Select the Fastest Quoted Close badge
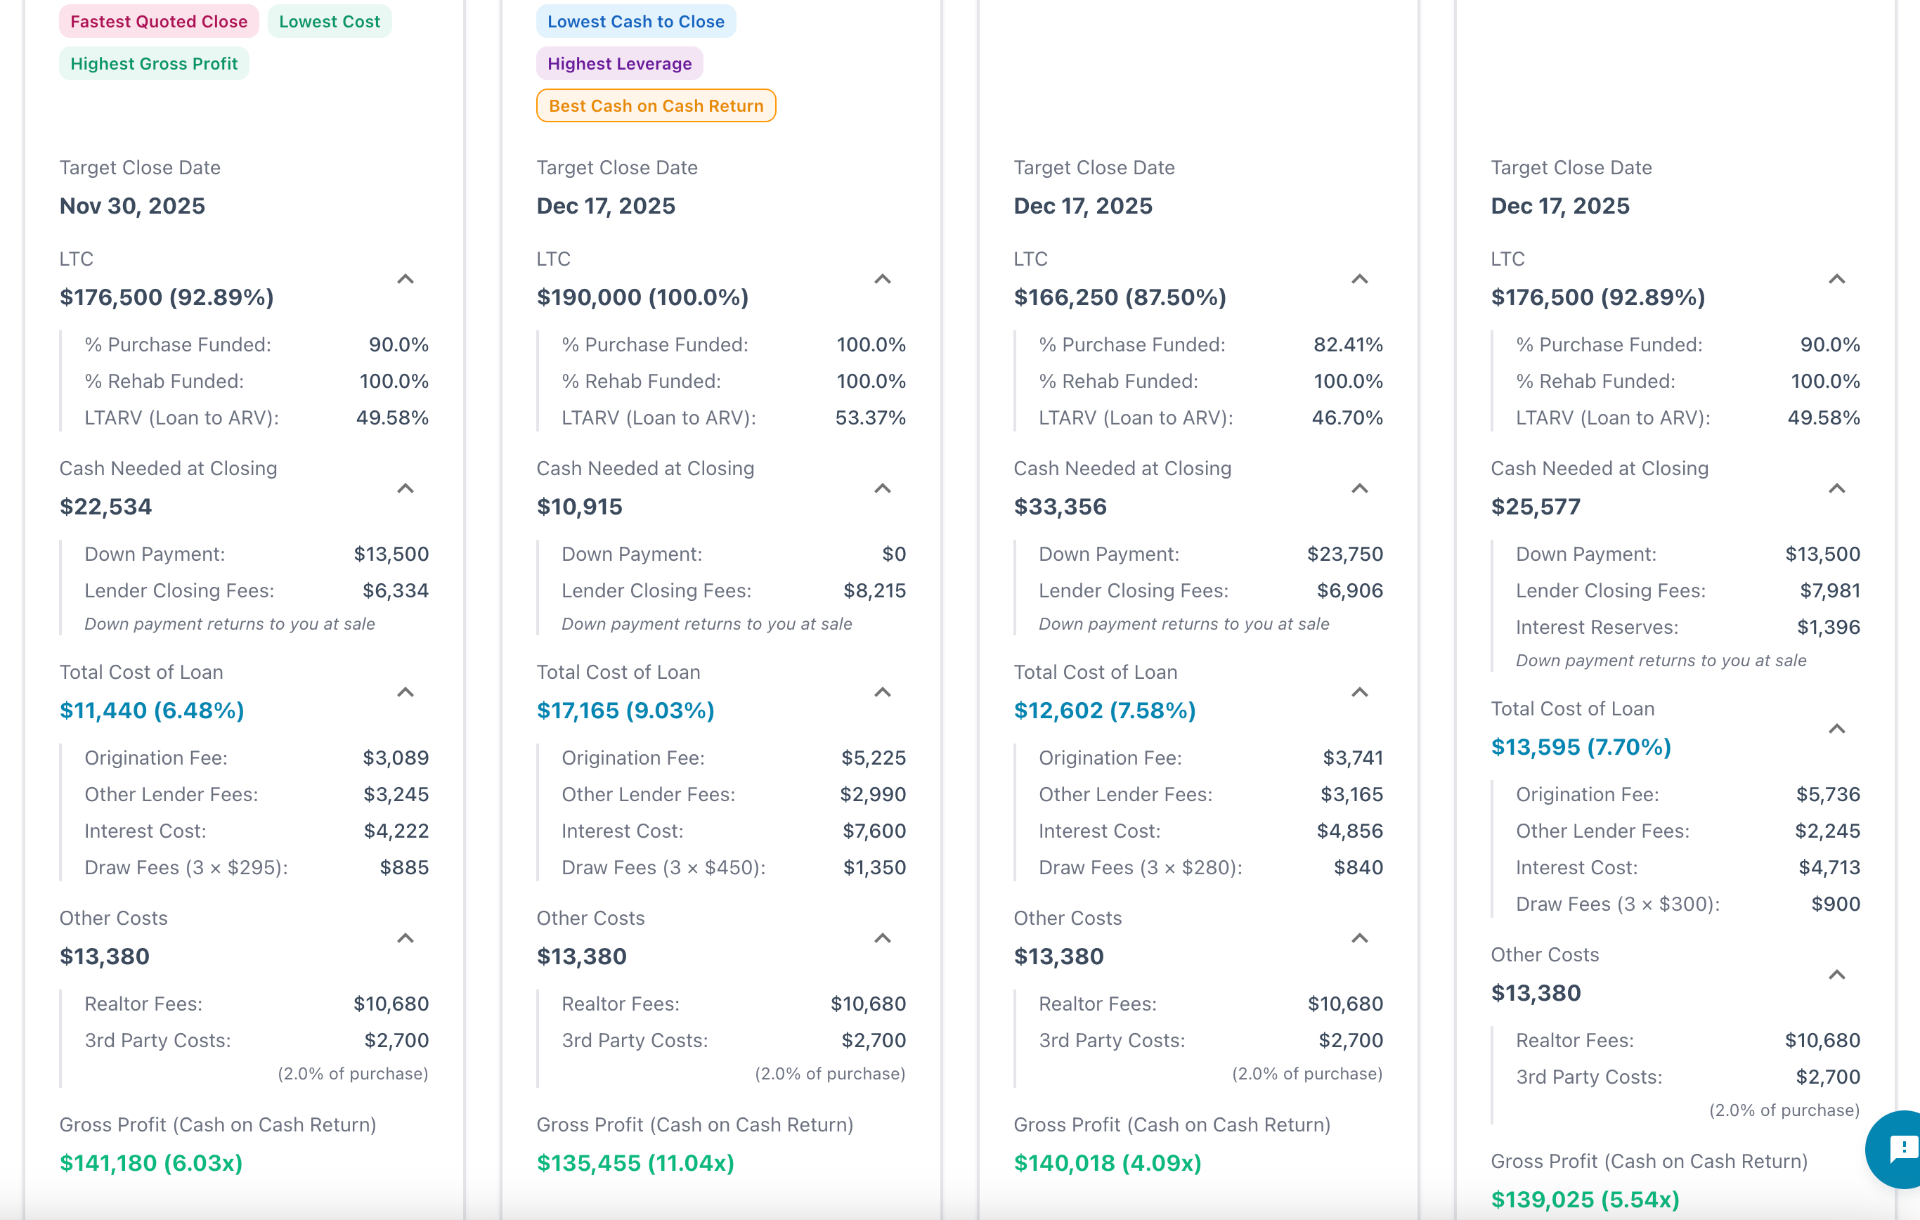The width and height of the screenshot is (1920, 1220). [x=158, y=20]
